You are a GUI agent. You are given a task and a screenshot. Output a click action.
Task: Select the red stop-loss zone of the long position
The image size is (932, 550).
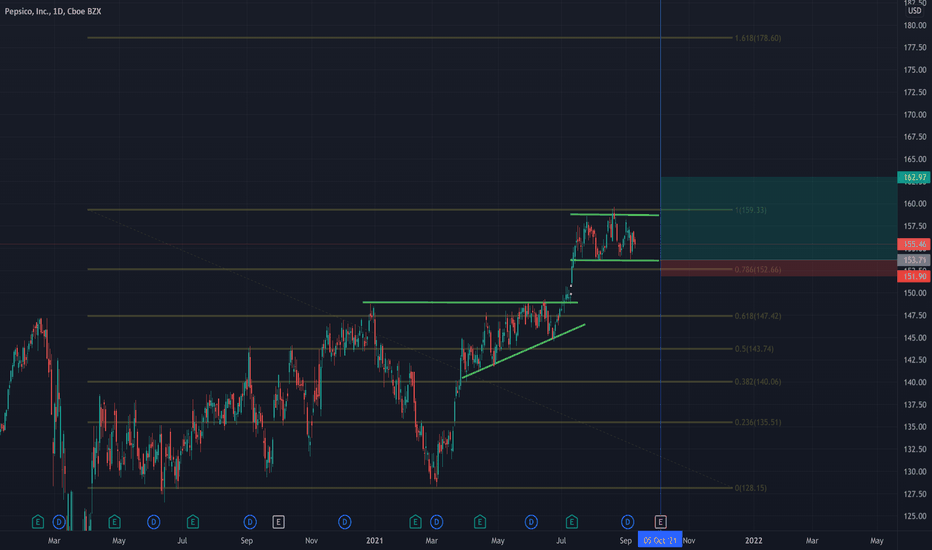(779, 268)
